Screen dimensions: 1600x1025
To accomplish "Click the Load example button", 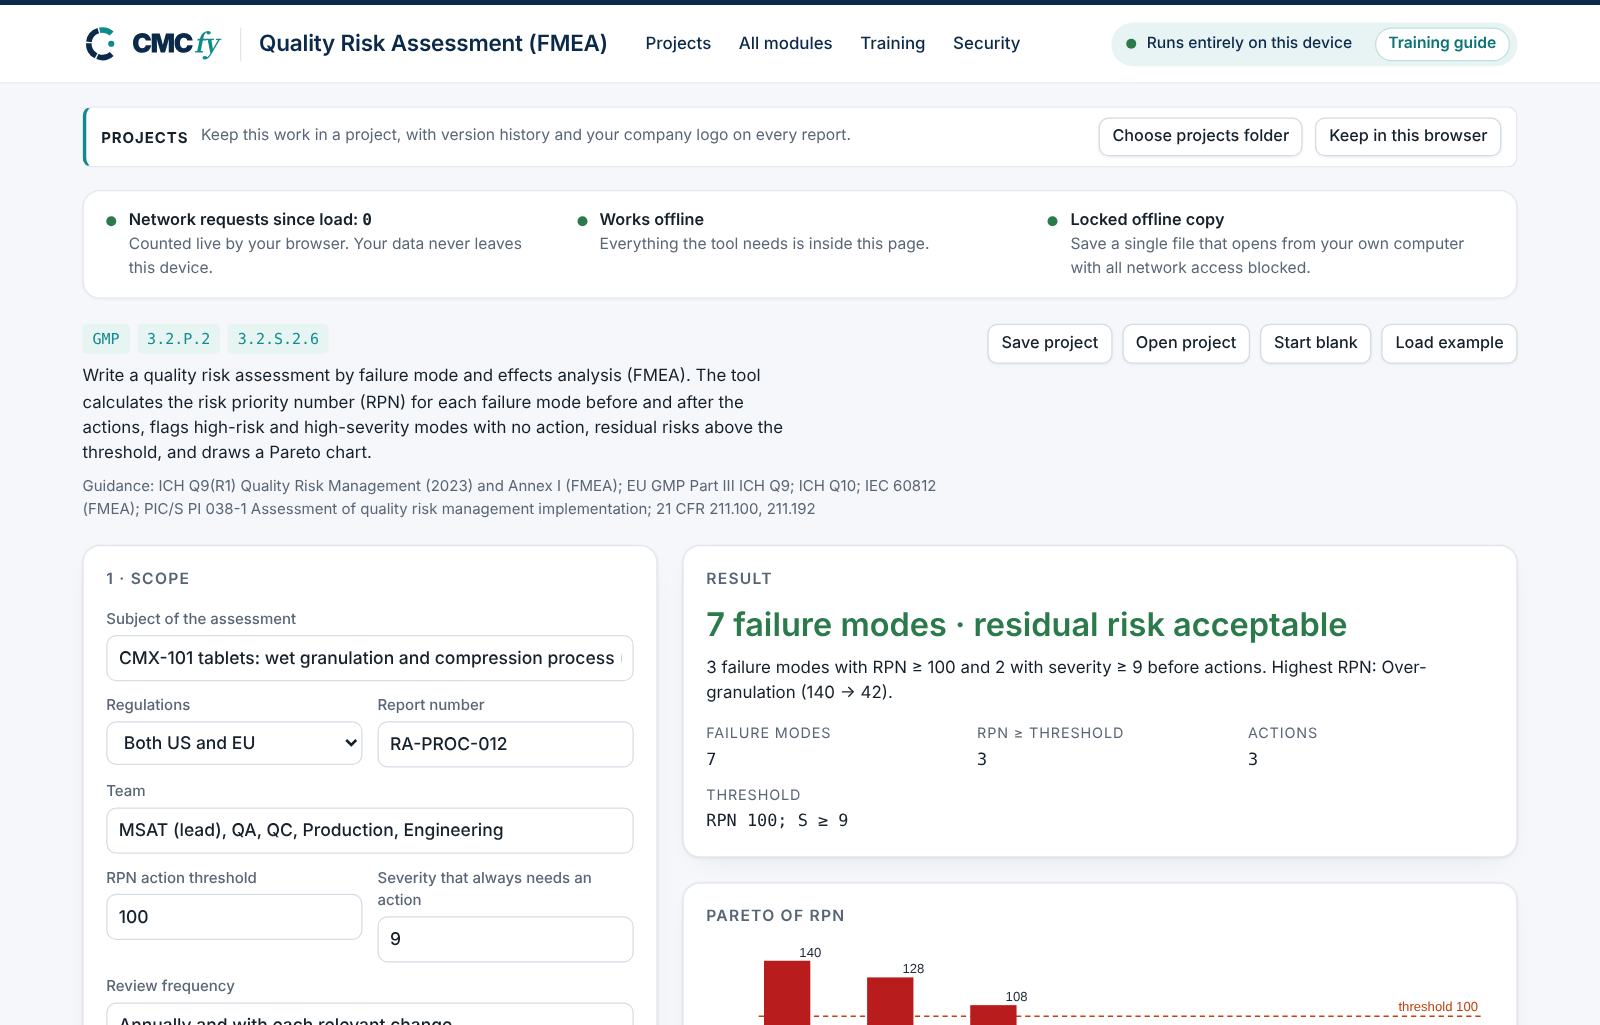I will pyautogui.click(x=1449, y=343).
